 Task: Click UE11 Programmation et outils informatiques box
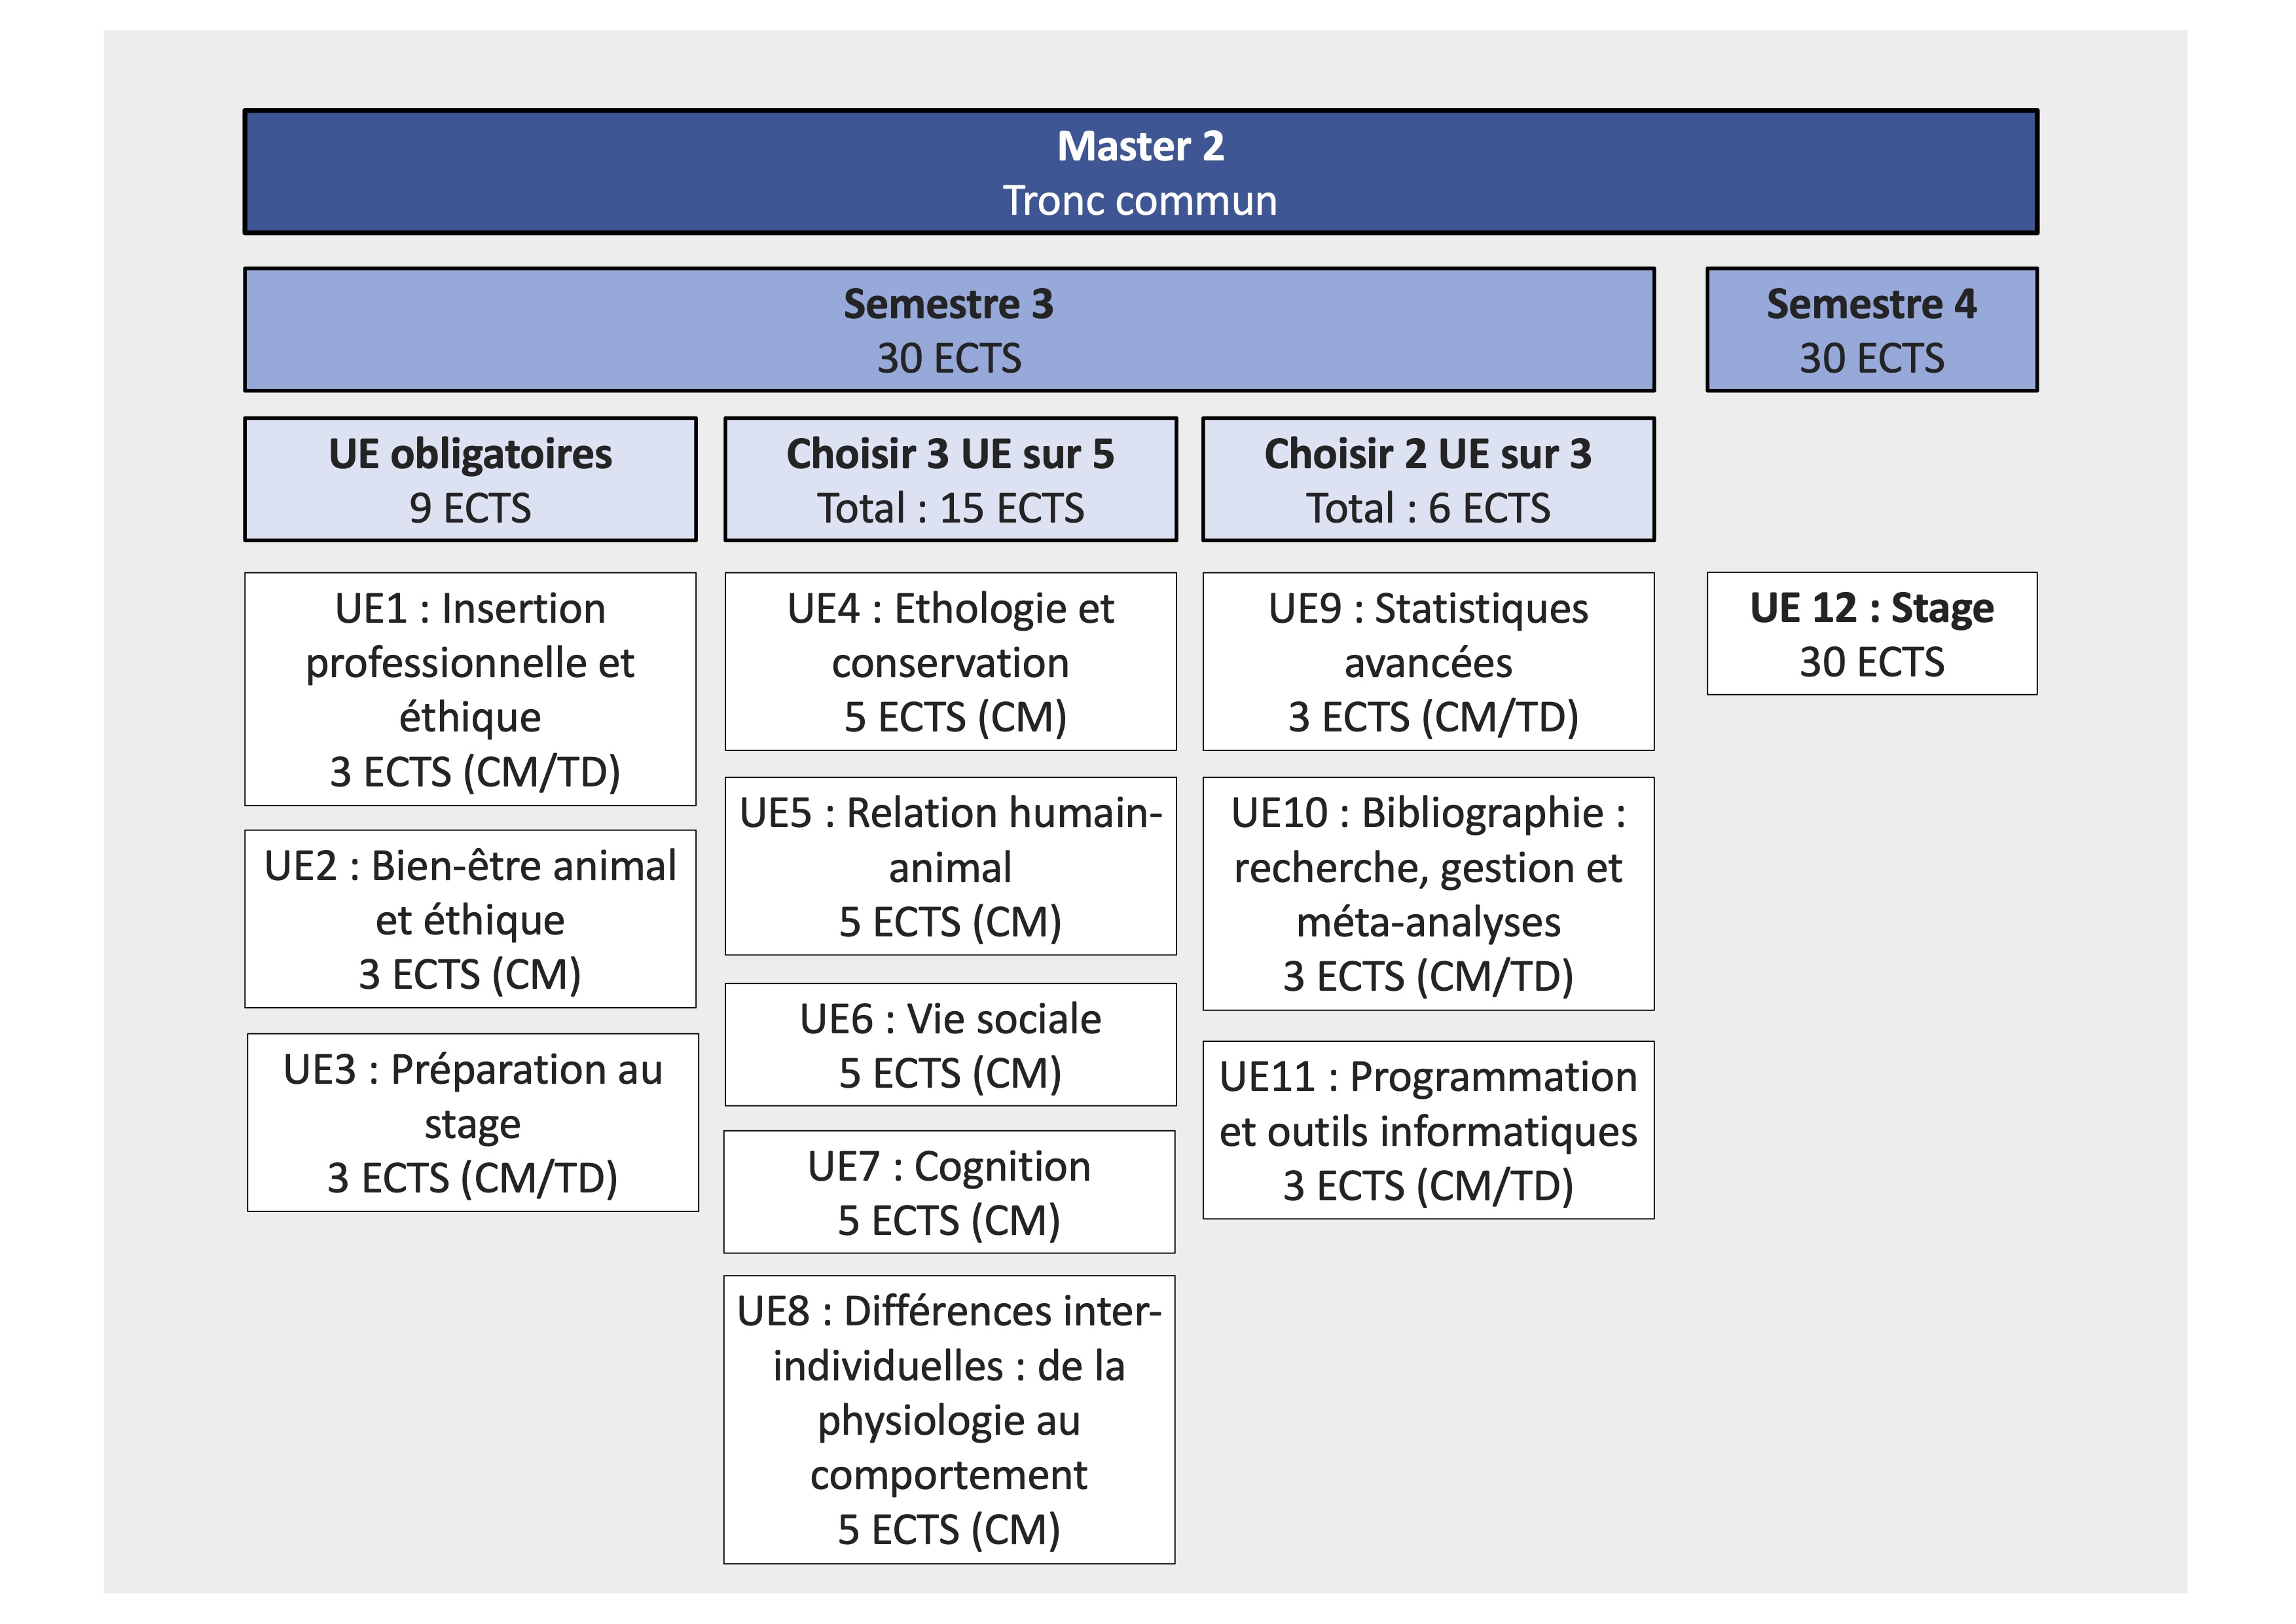pyautogui.click(x=1428, y=1130)
